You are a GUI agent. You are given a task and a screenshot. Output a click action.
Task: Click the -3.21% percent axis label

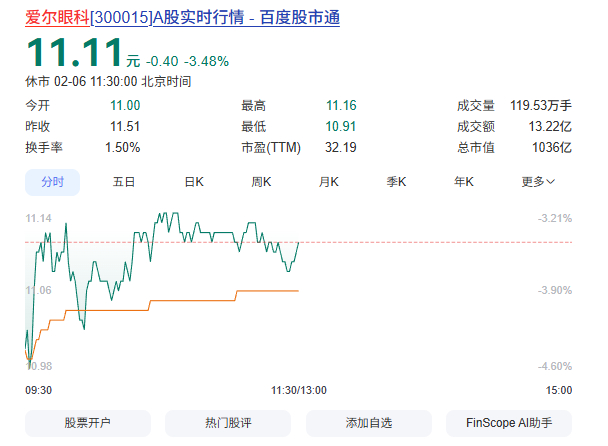pos(555,218)
